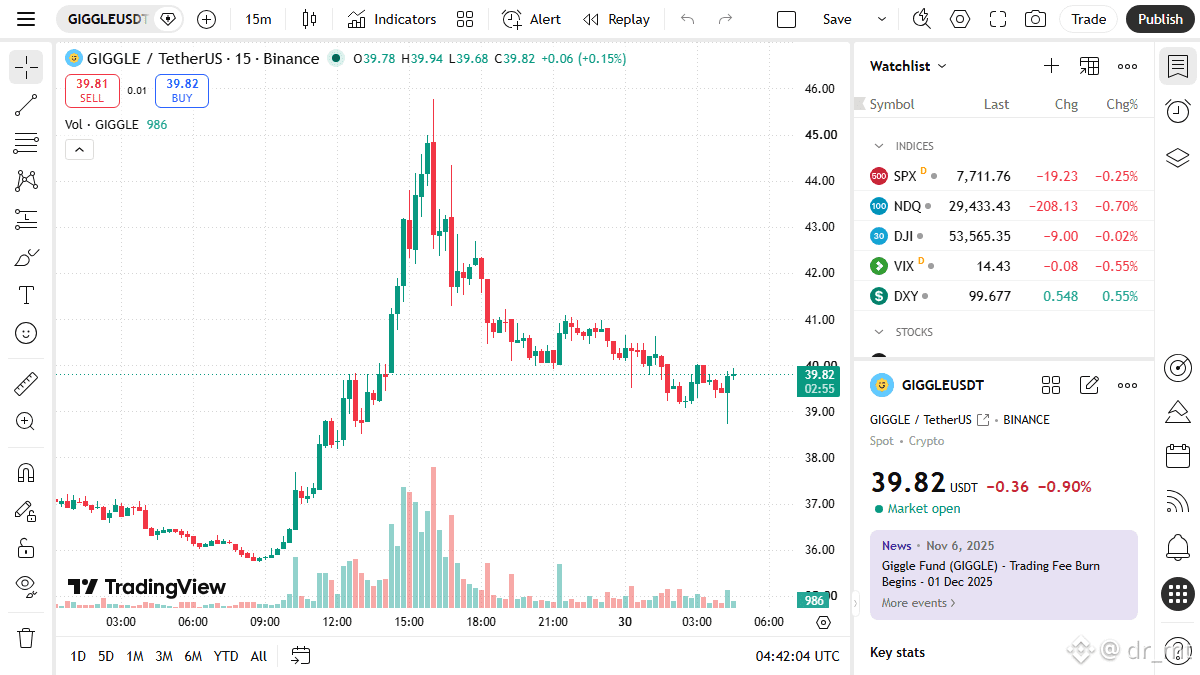Select the All time range
Viewport: 1200px width, 675px height.
click(258, 656)
